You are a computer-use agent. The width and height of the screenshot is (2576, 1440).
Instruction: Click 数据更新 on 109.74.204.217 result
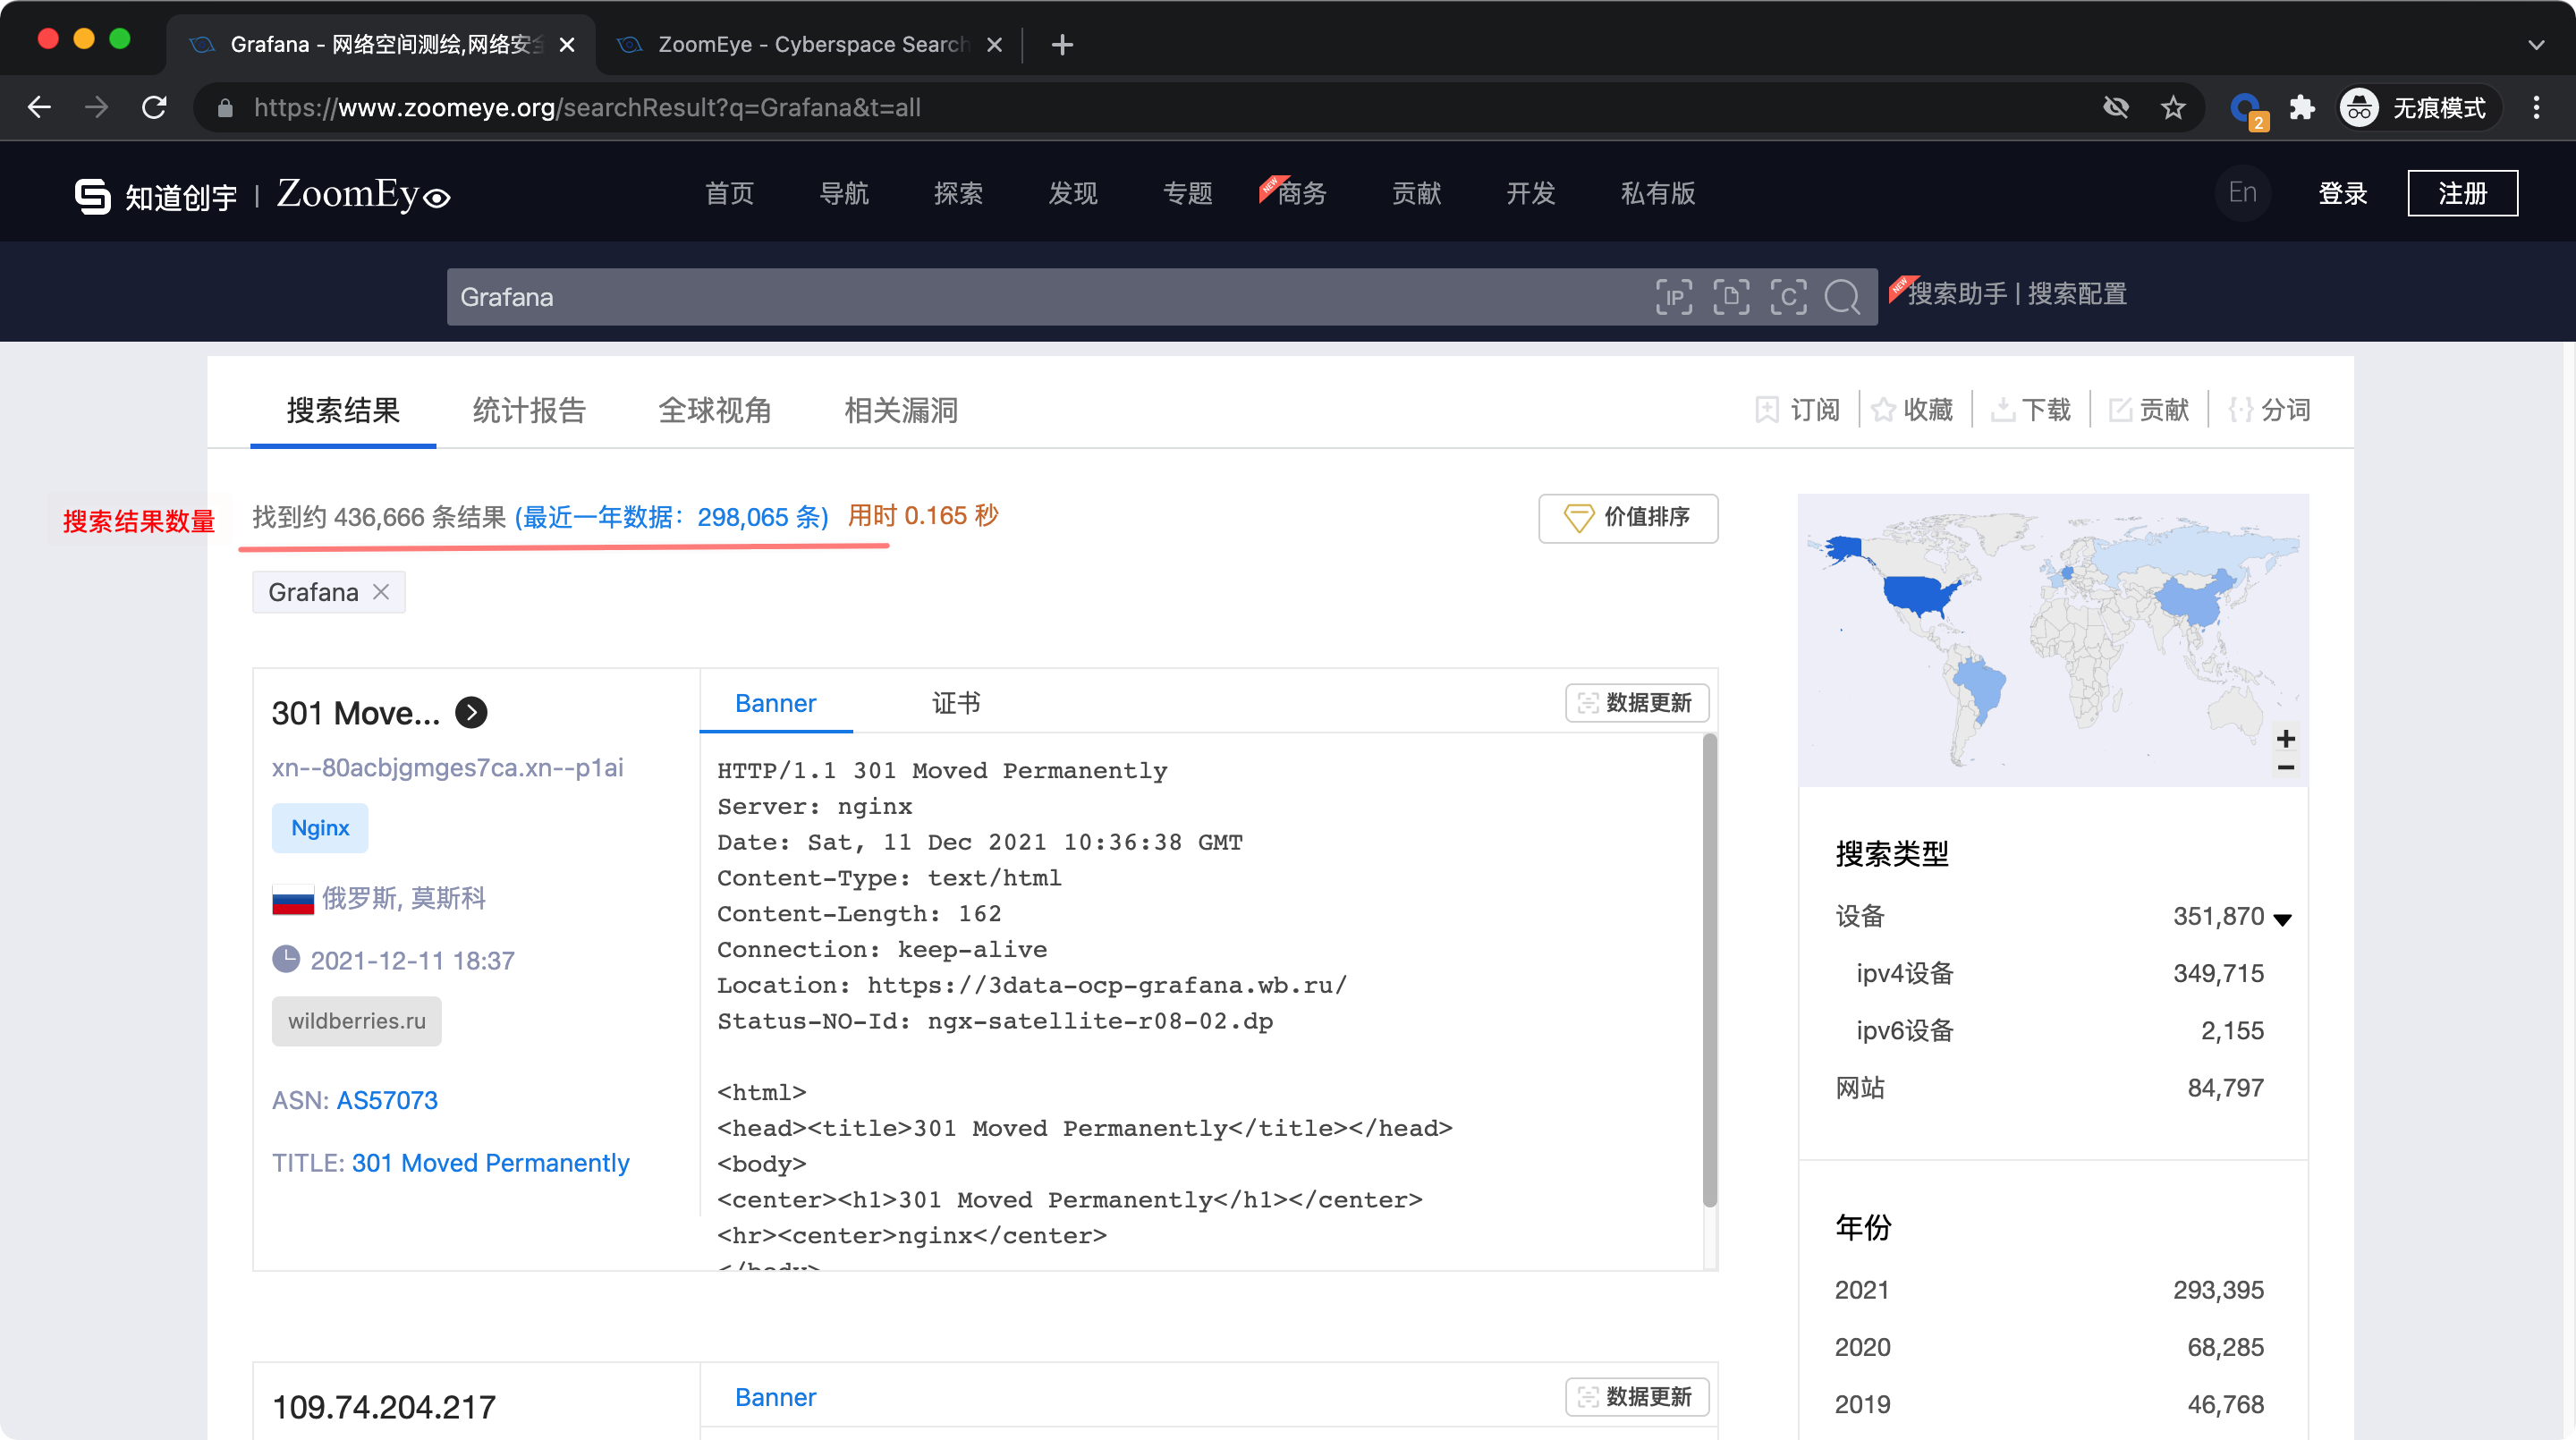pyautogui.click(x=1636, y=1397)
